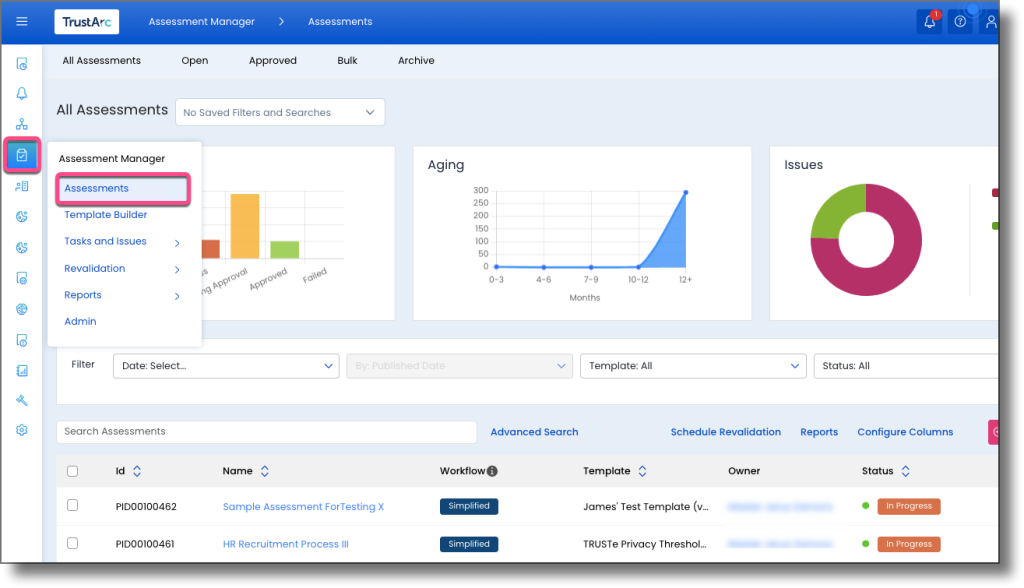
Task: Sort table by Template column arrows
Action: (643, 471)
